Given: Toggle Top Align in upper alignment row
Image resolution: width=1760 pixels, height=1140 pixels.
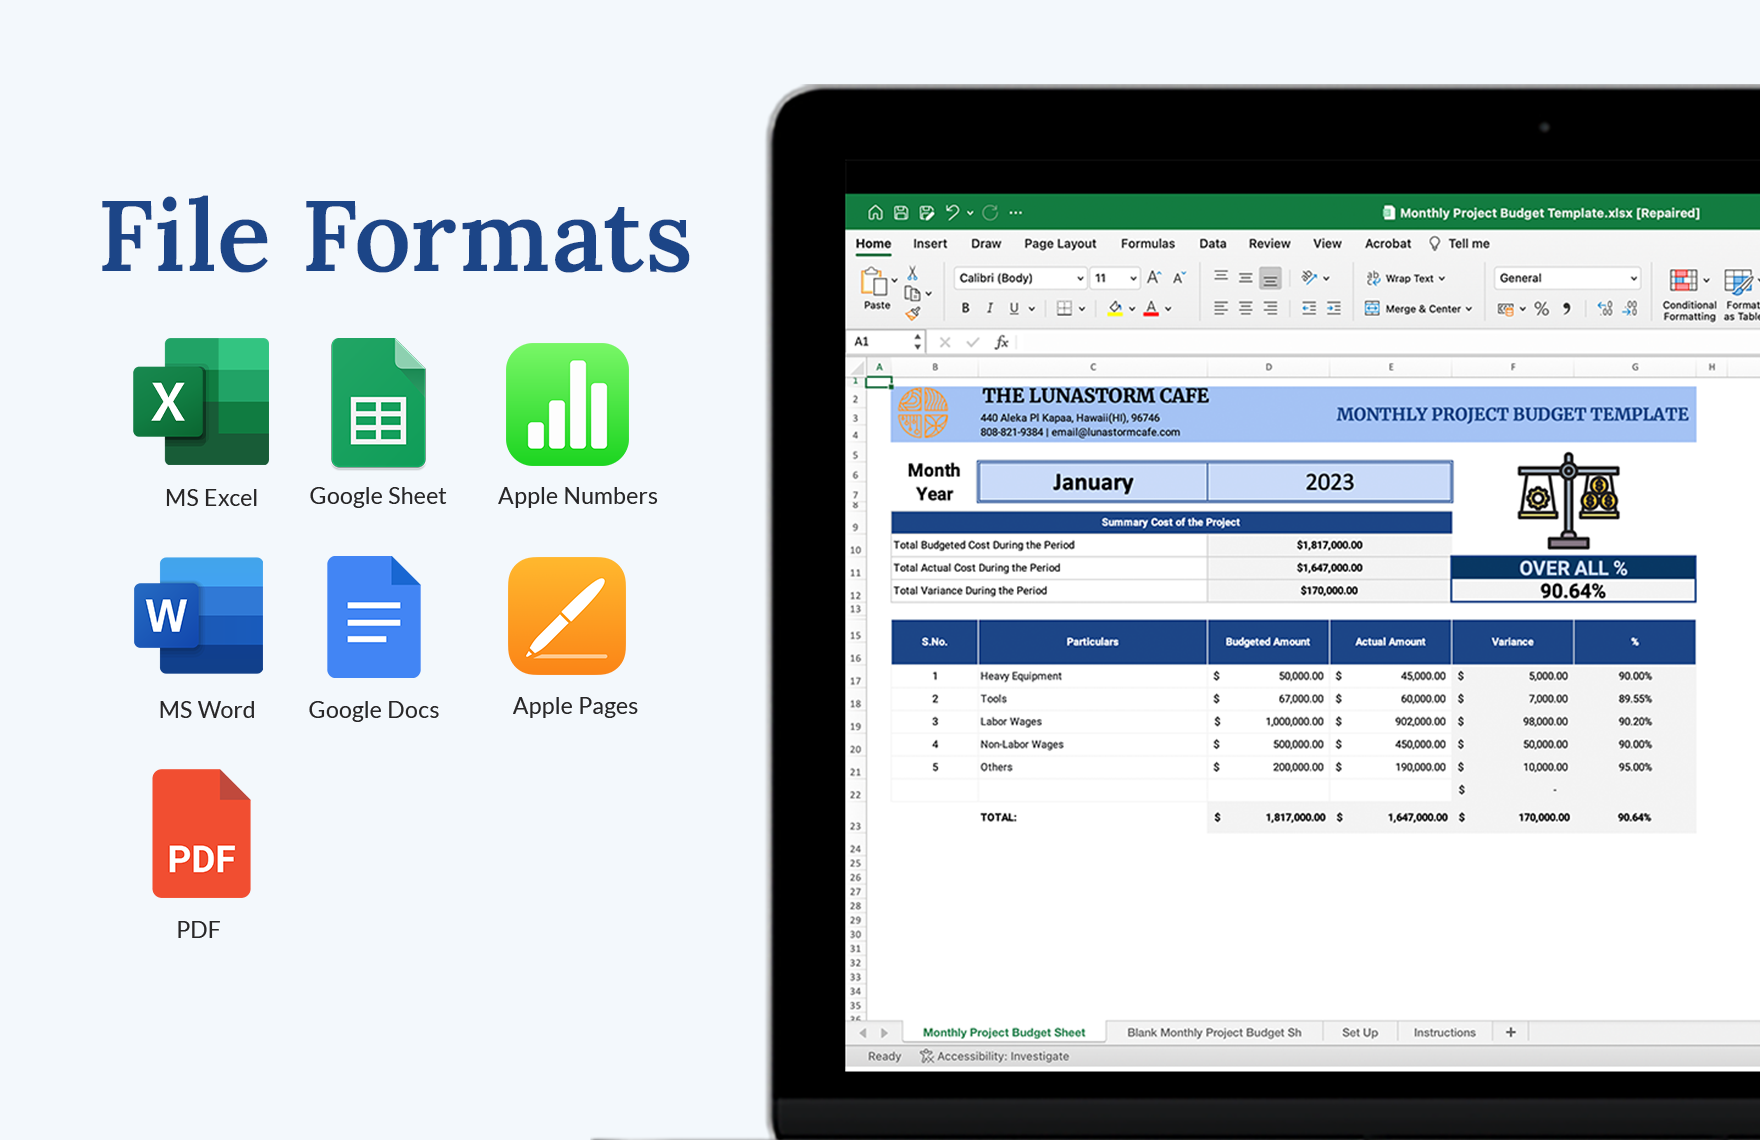Looking at the screenshot, I should (1221, 277).
